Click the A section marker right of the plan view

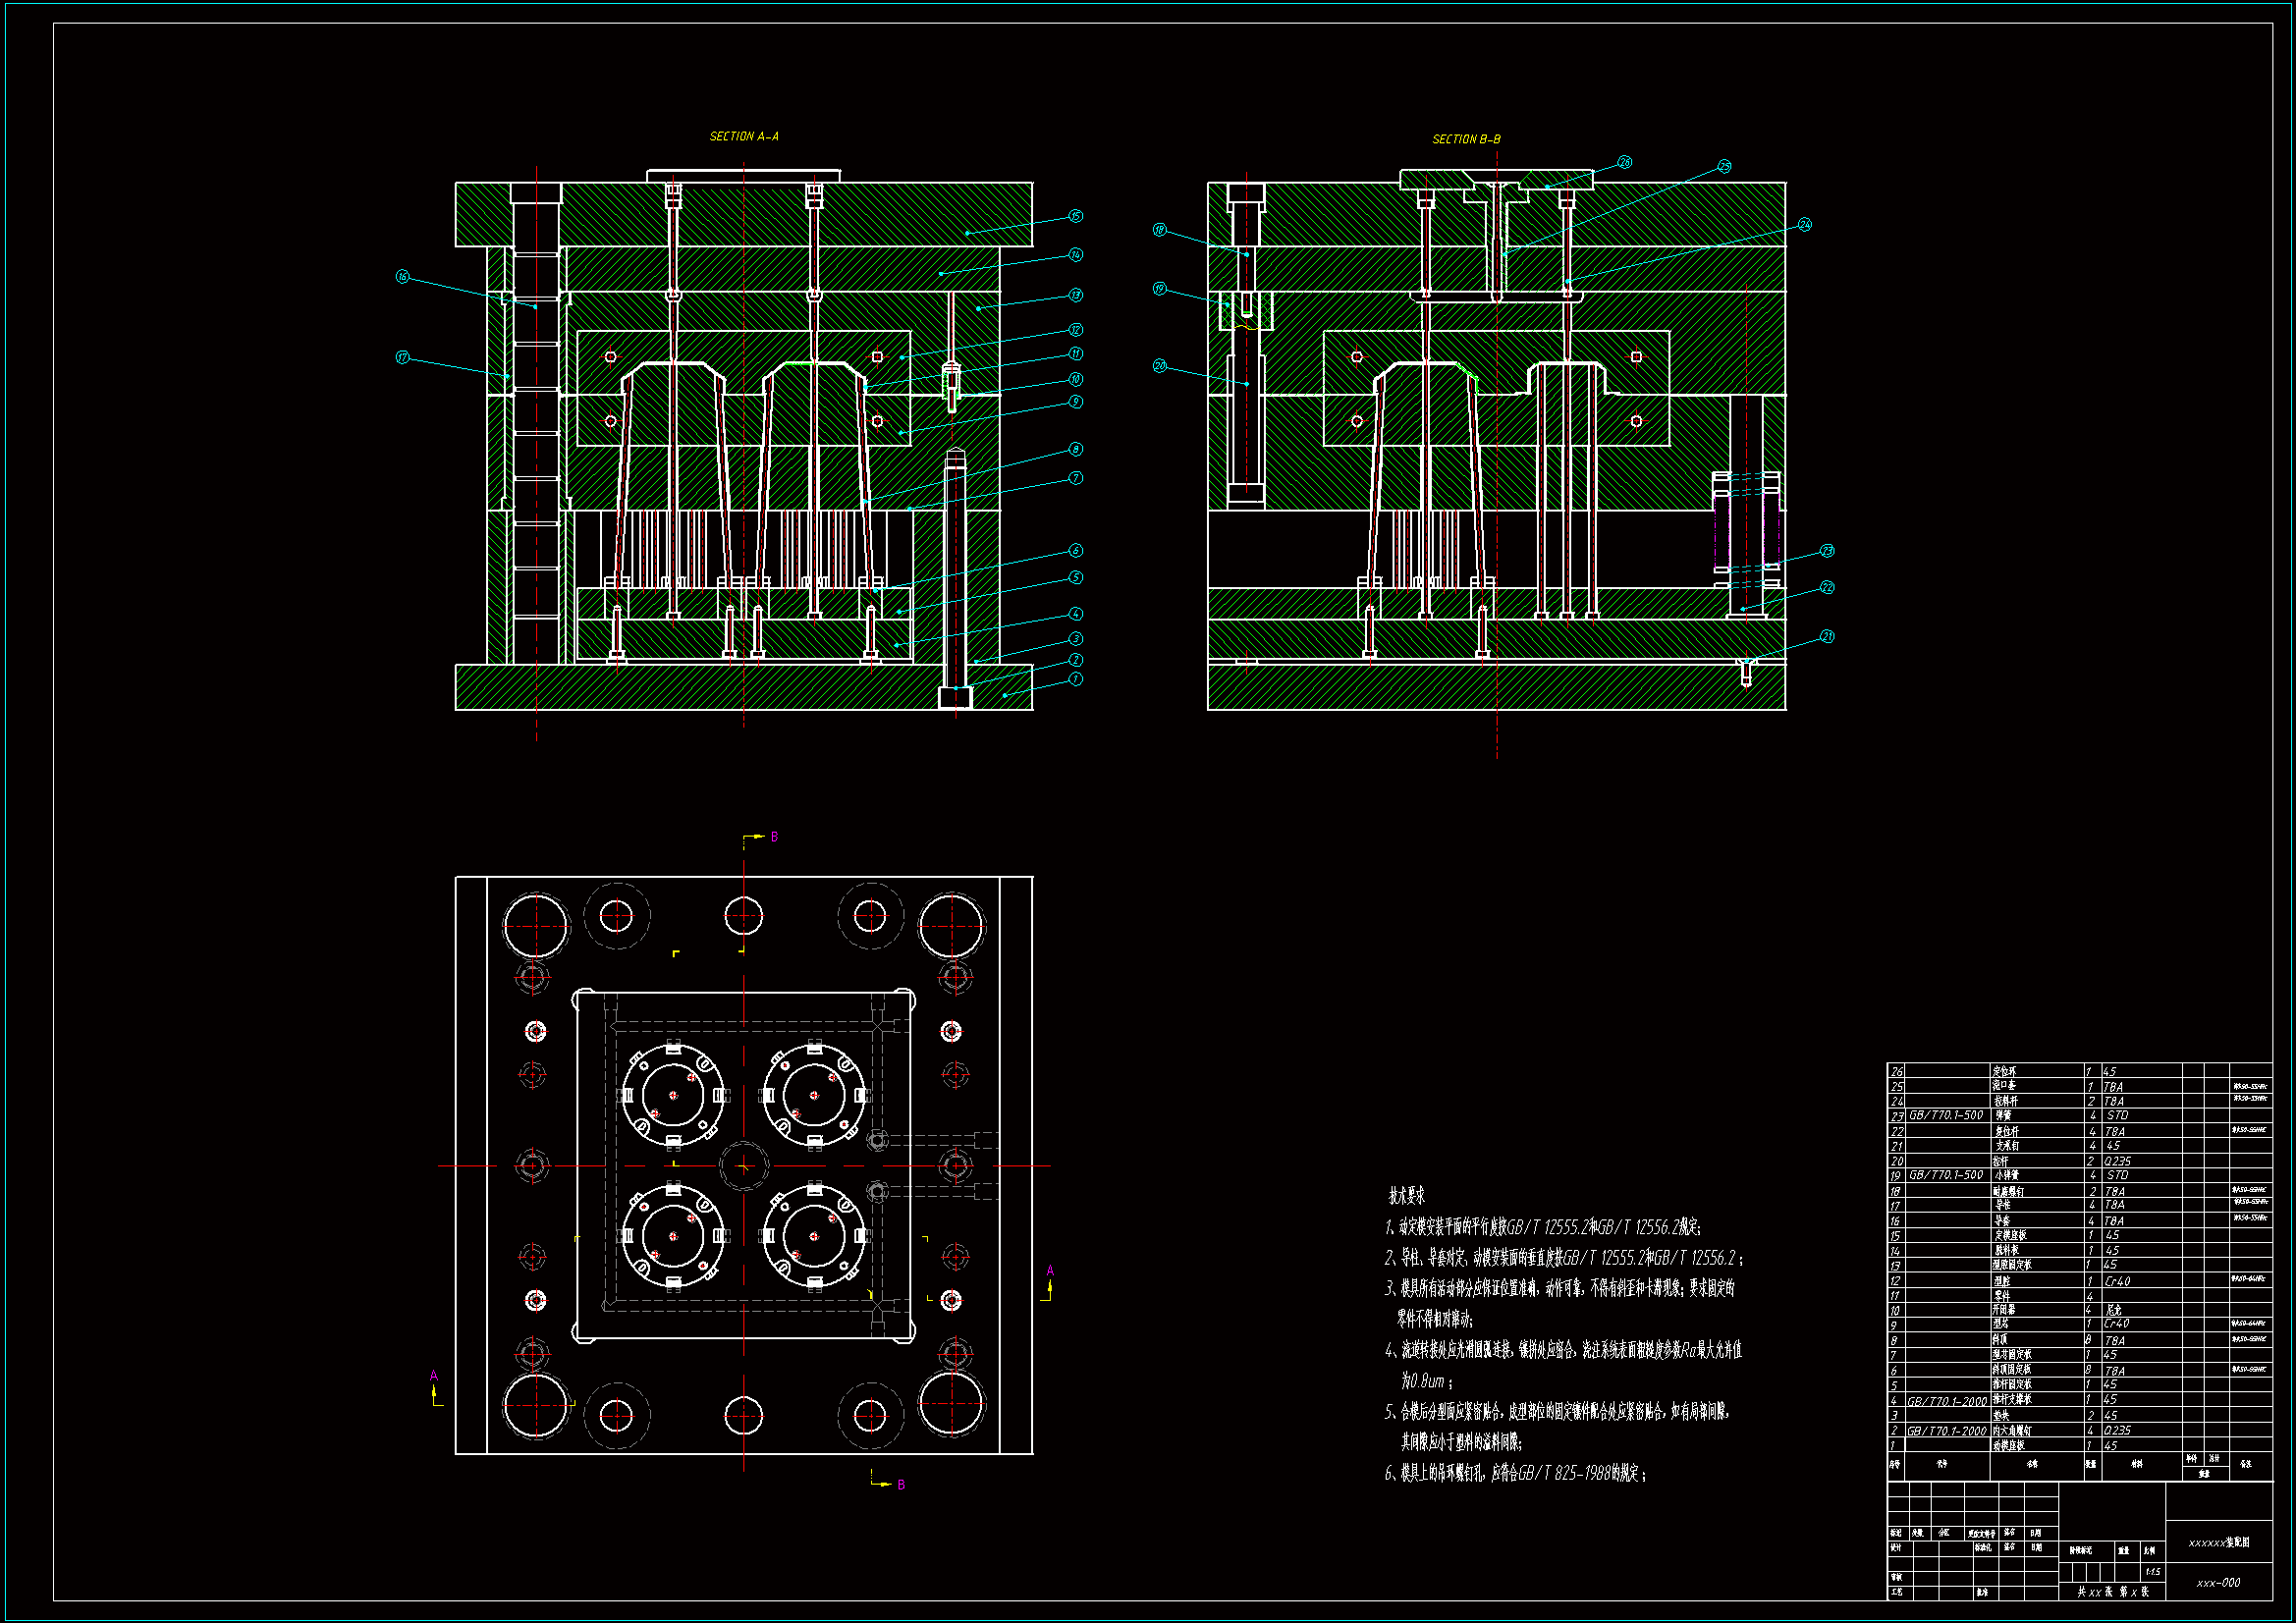(x=1050, y=1271)
